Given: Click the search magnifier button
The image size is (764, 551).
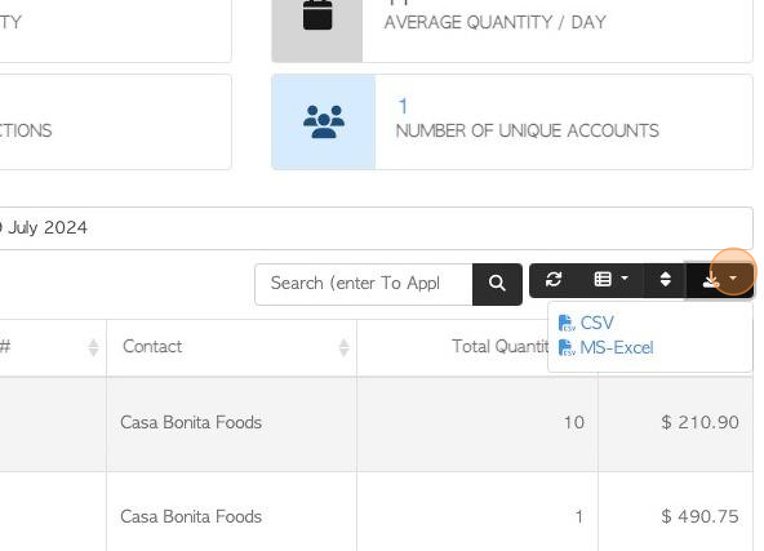Looking at the screenshot, I should tap(497, 284).
